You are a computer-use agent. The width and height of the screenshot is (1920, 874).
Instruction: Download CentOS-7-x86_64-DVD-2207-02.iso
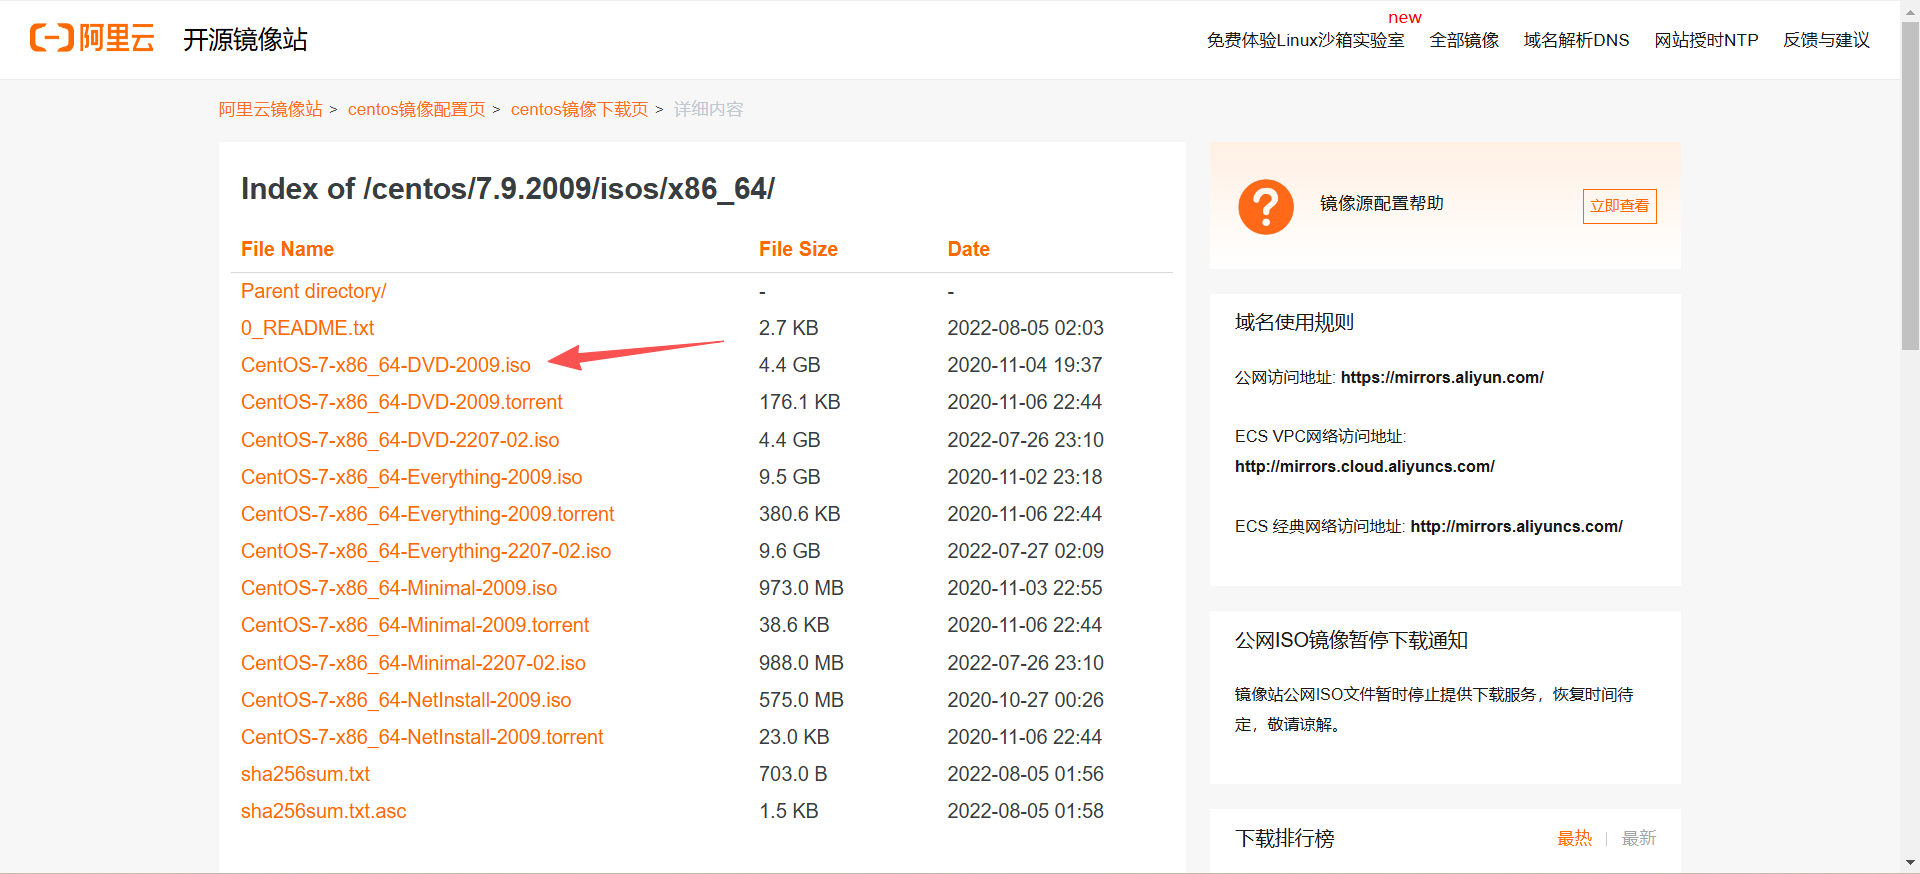(x=400, y=440)
